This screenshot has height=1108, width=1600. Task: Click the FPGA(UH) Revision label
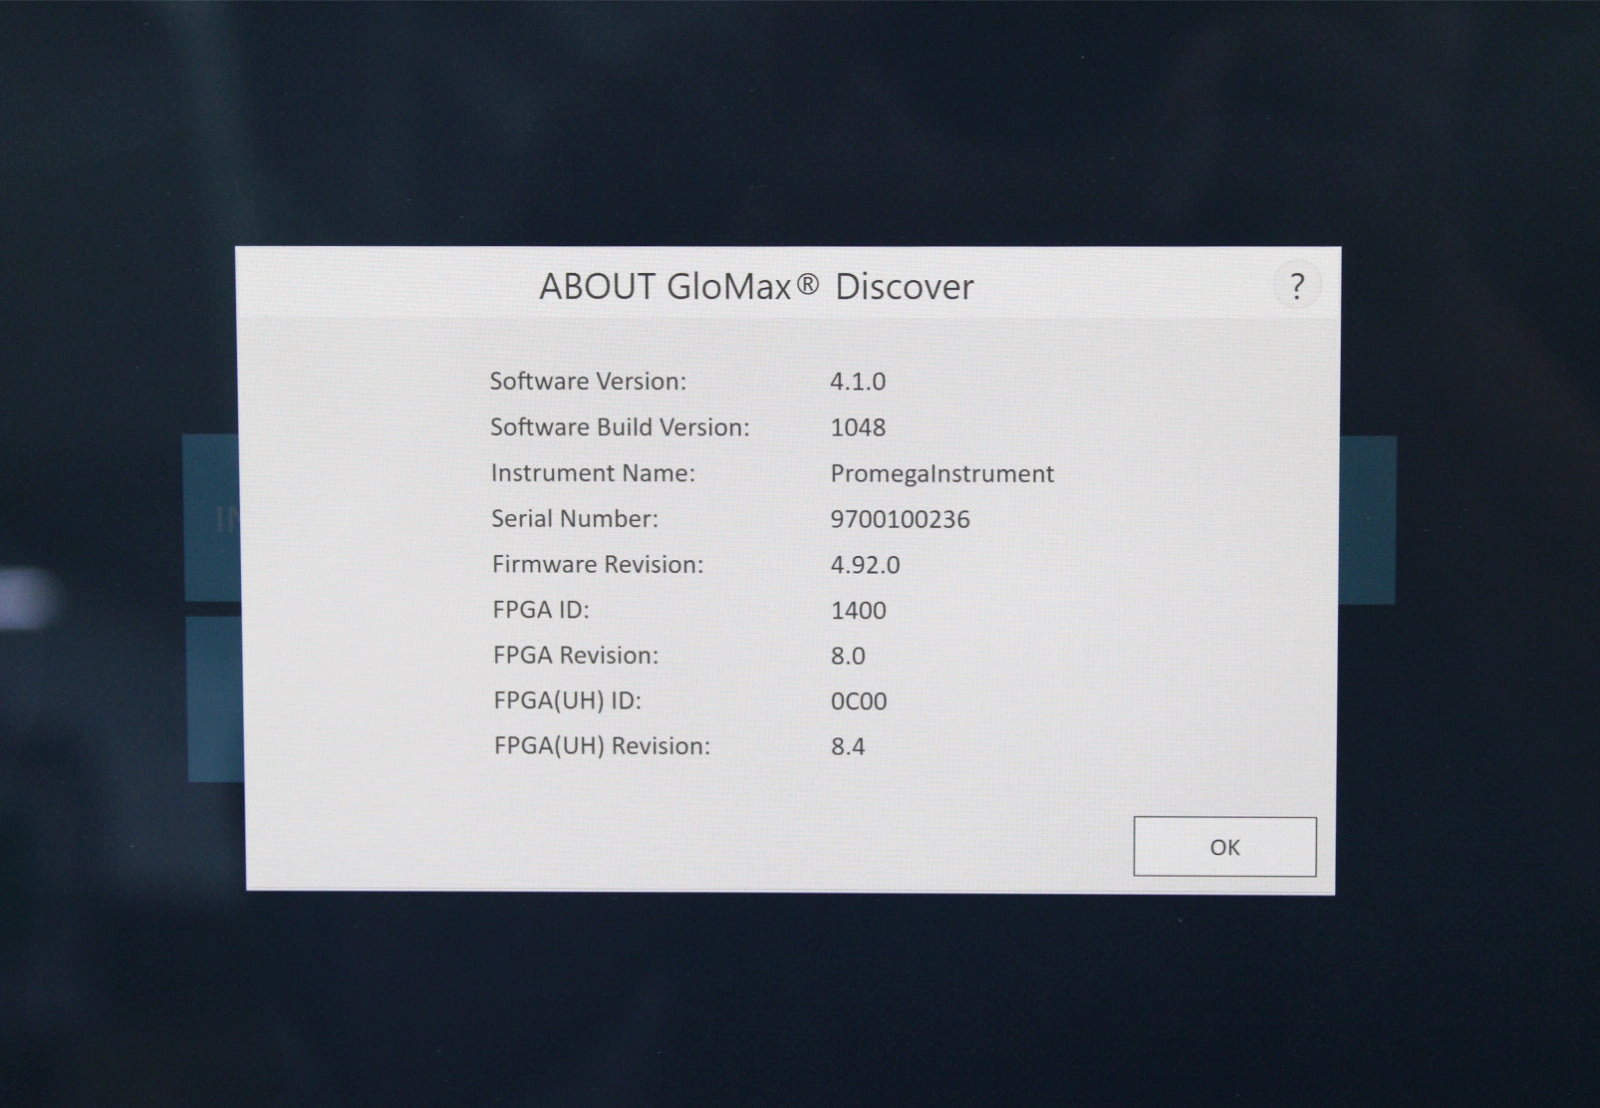coord(602,746)
